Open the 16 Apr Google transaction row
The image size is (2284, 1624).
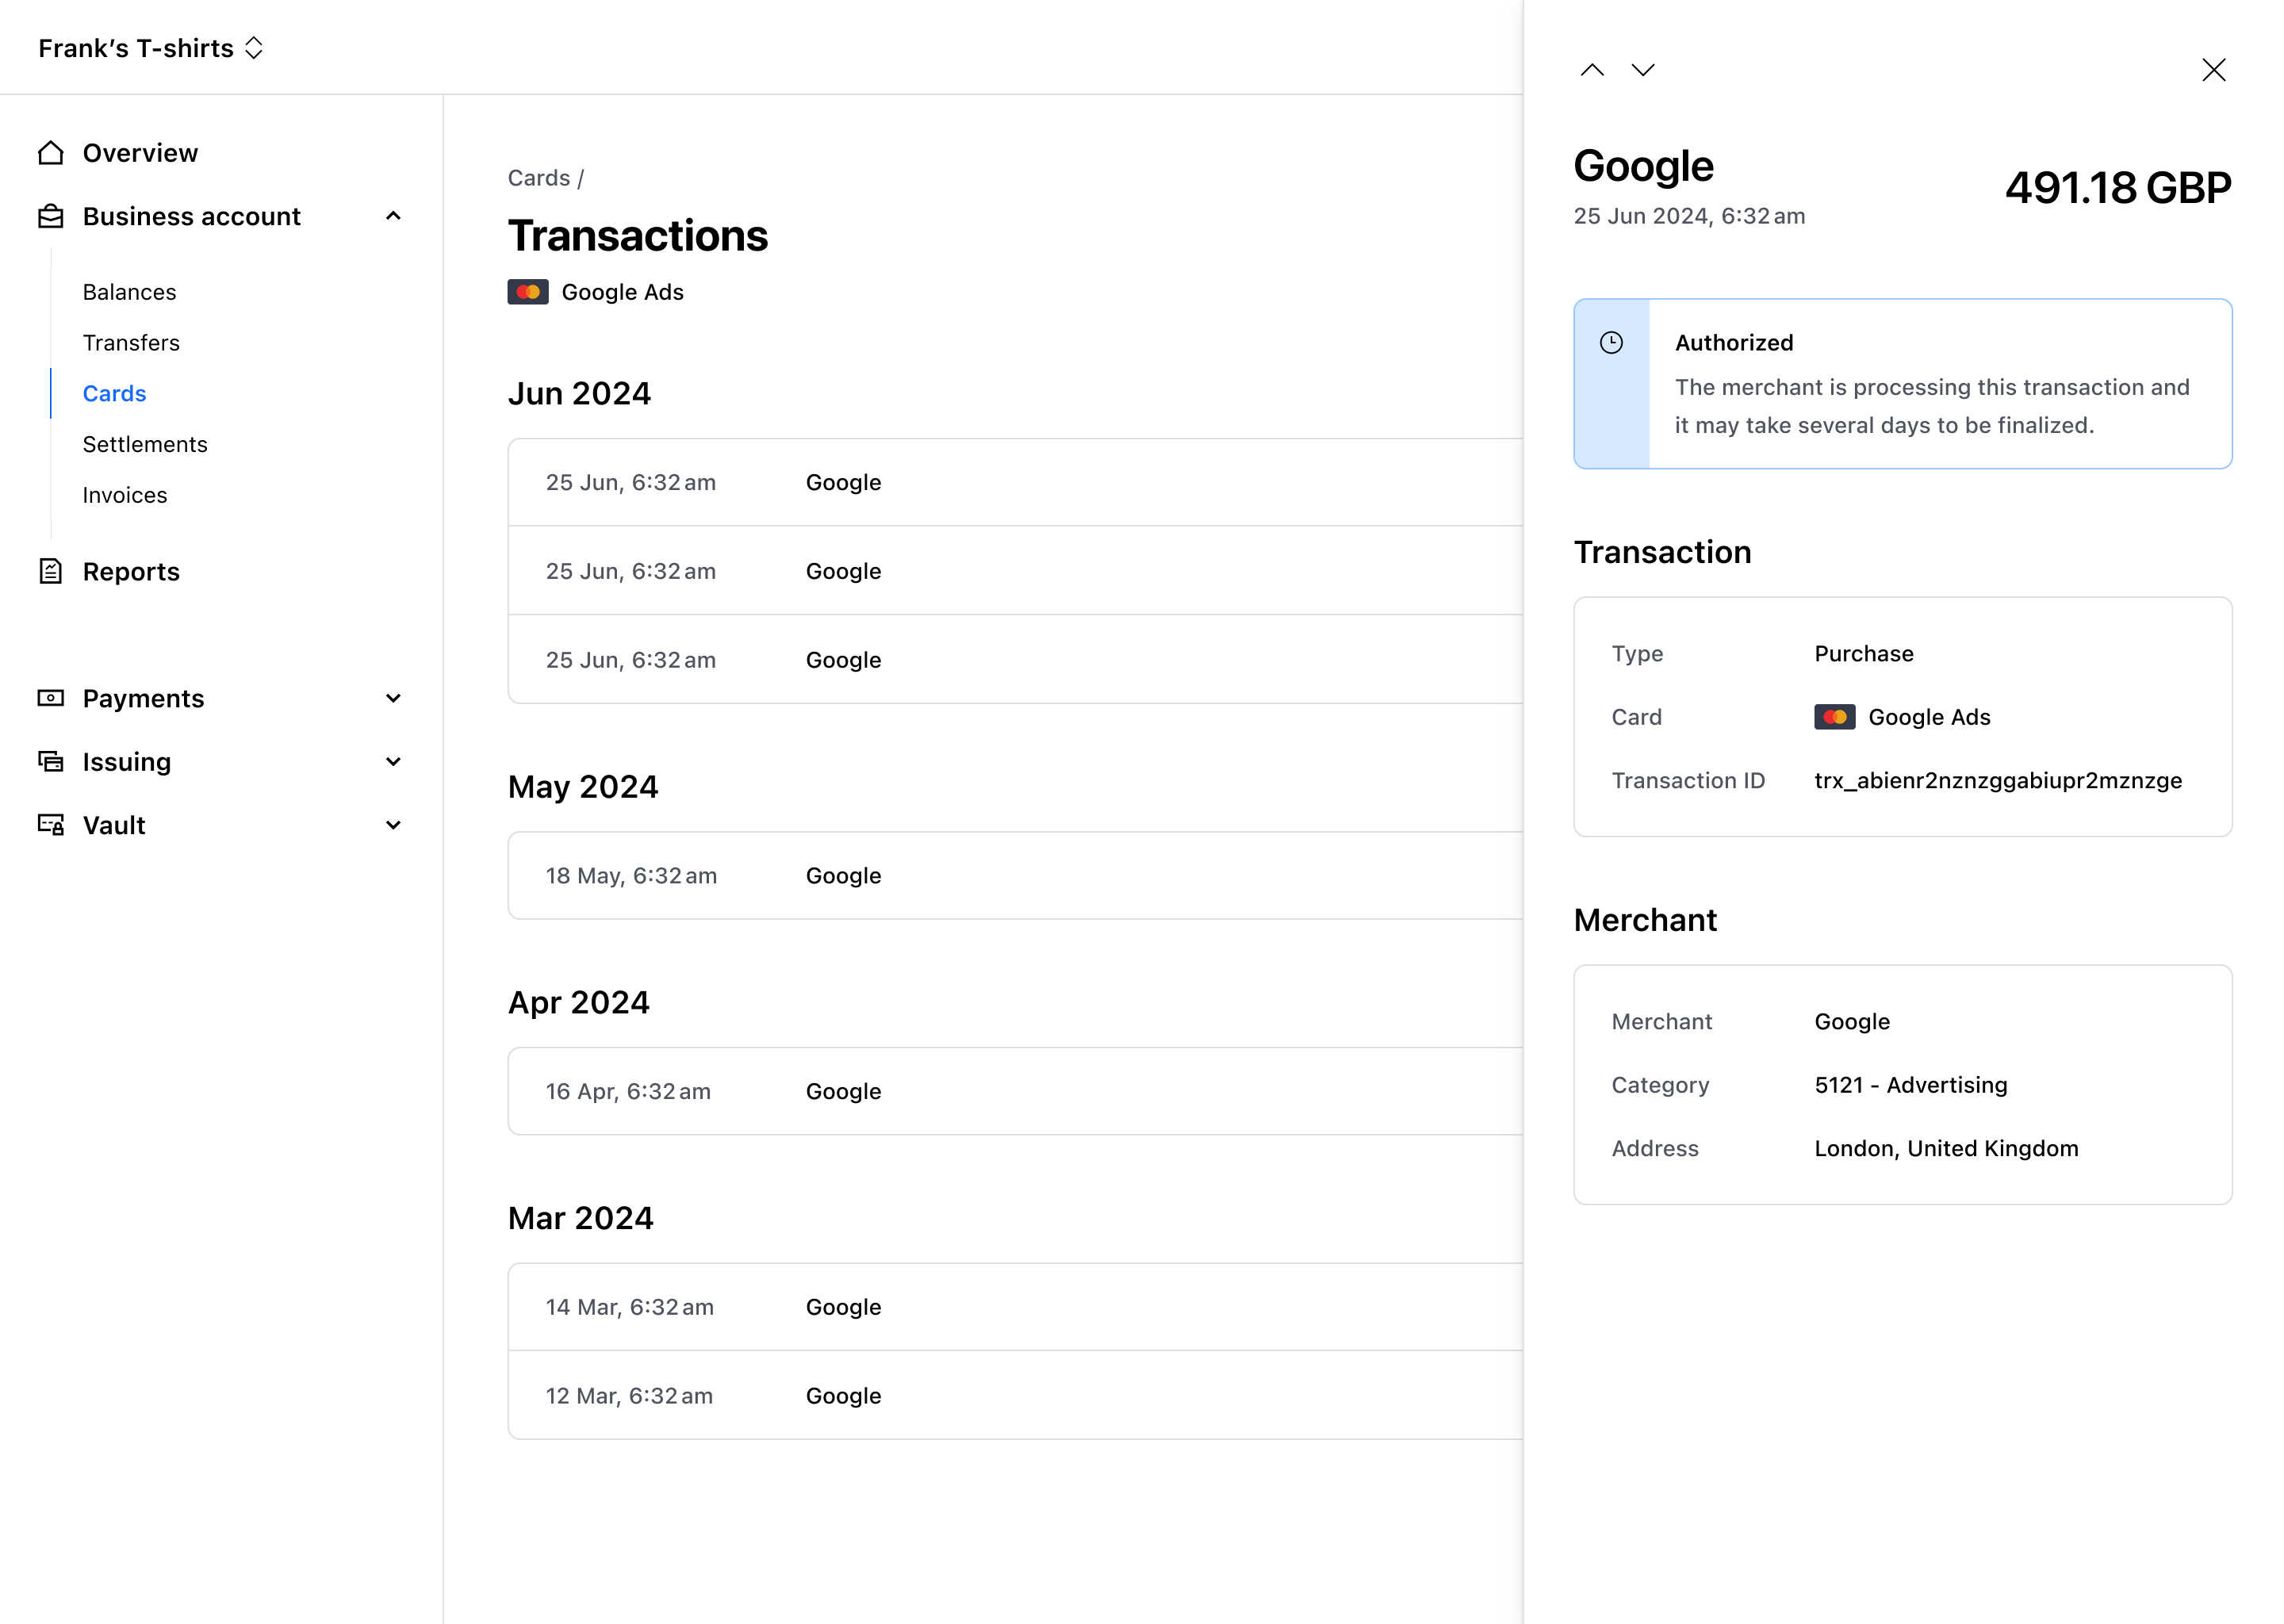(1015, 1091)
